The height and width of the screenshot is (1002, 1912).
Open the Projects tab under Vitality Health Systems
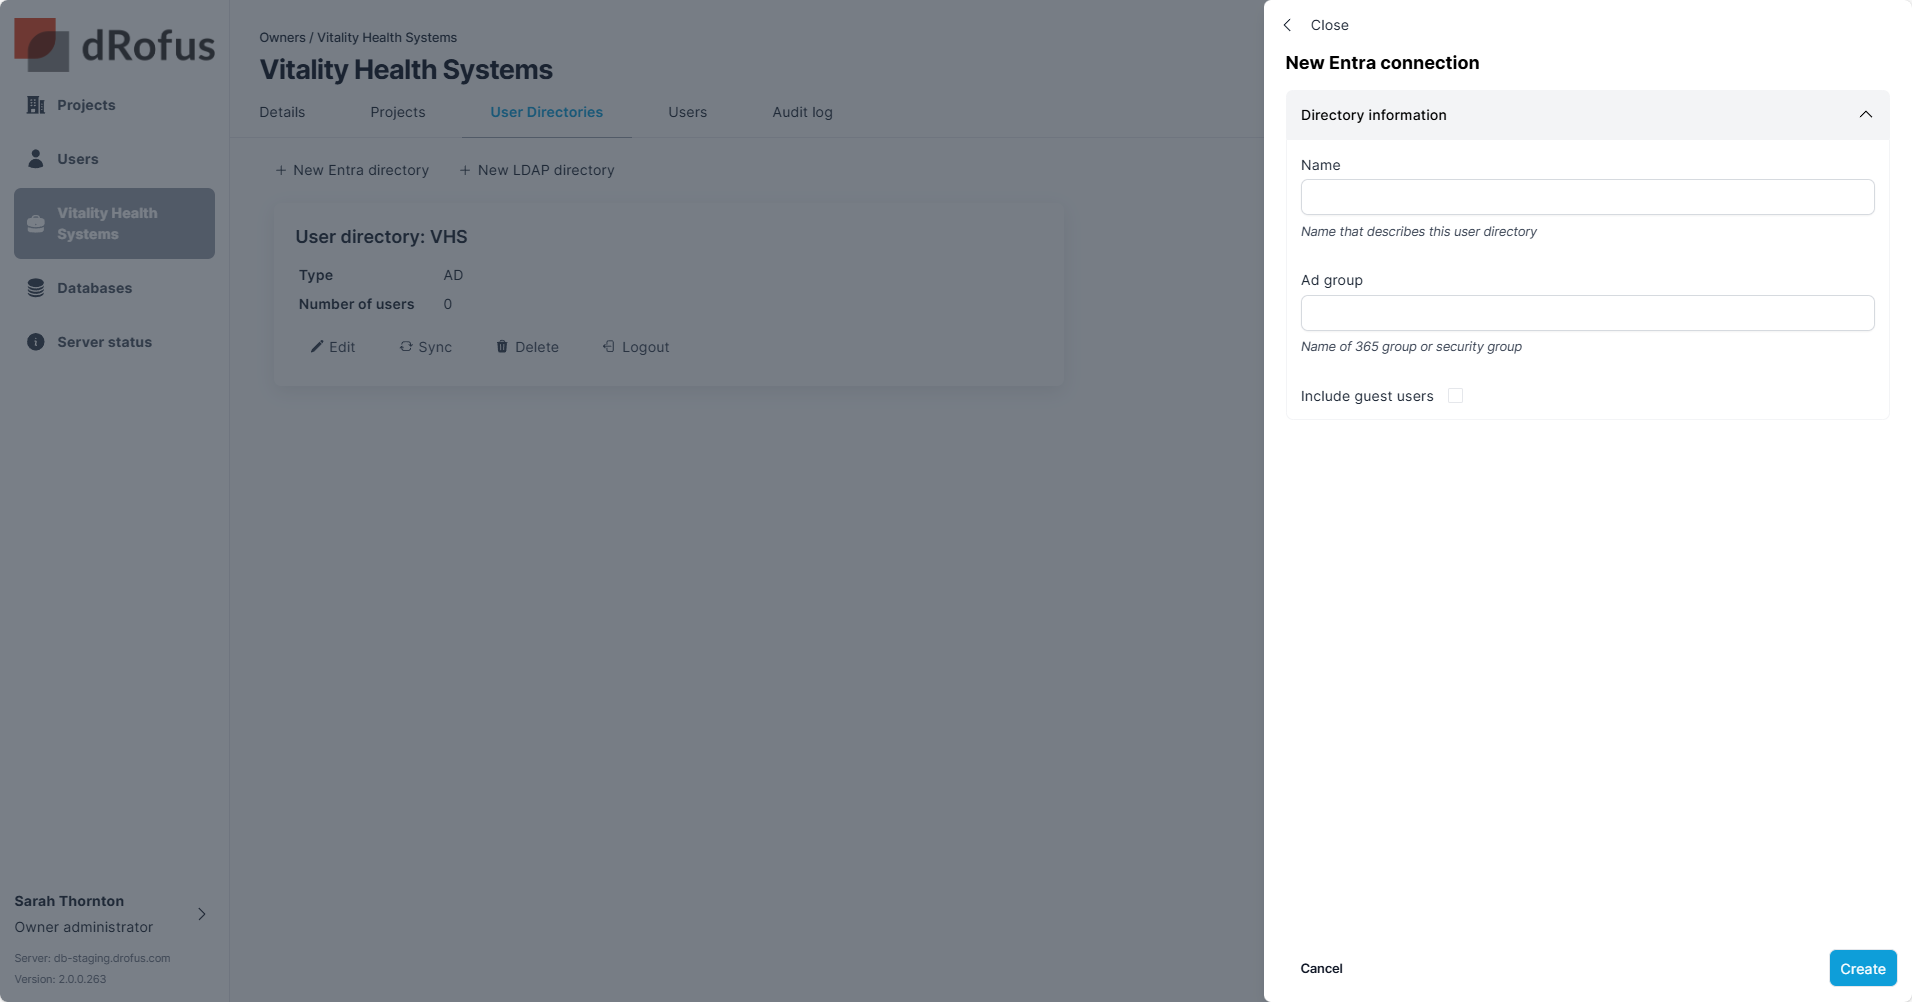398,112
